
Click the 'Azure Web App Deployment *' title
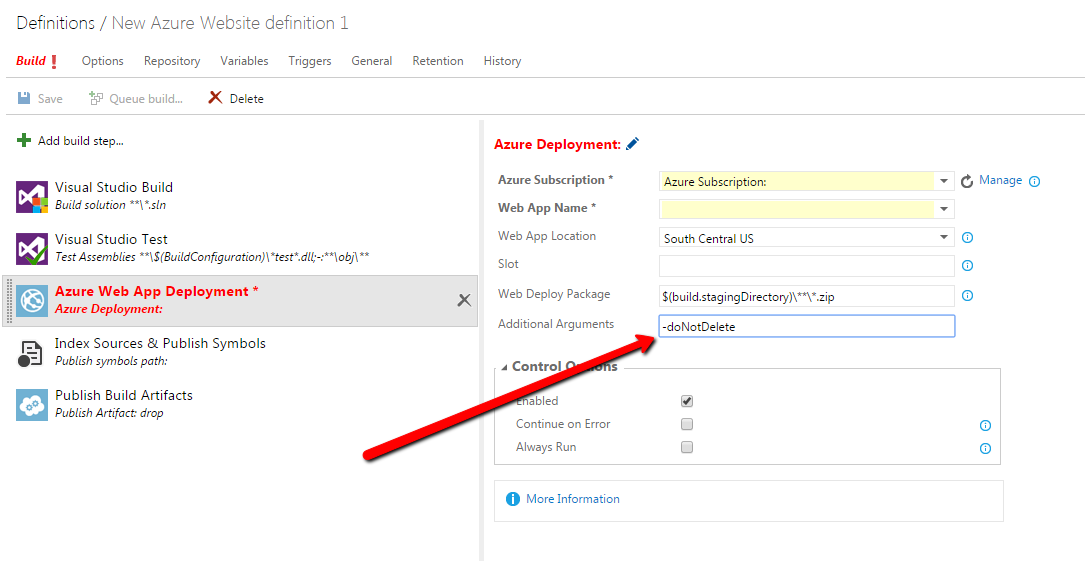(x=156, y=291)
